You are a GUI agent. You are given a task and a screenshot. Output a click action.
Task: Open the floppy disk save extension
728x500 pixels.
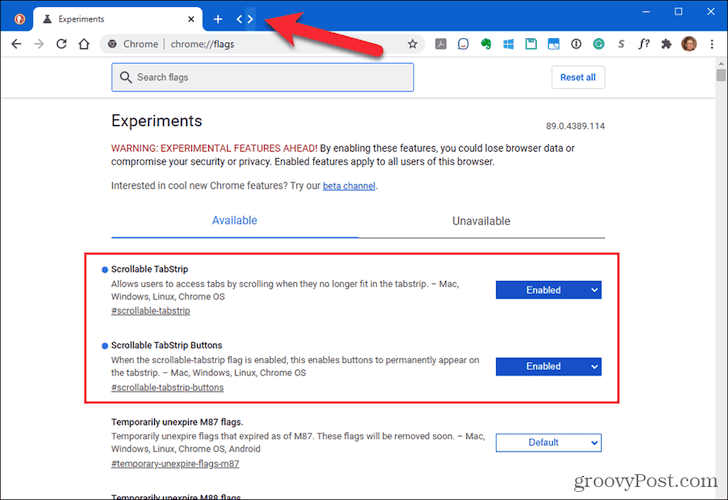(531, 44)
